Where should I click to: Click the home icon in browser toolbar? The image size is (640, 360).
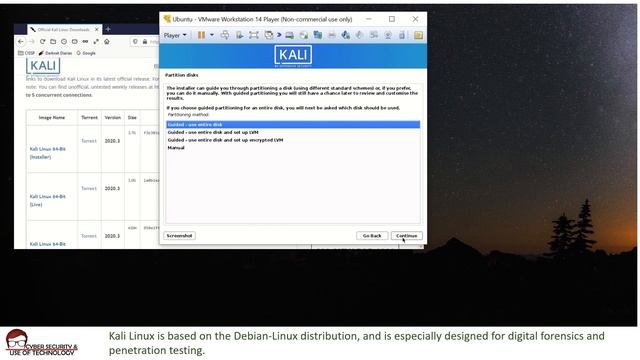point(107,41)
